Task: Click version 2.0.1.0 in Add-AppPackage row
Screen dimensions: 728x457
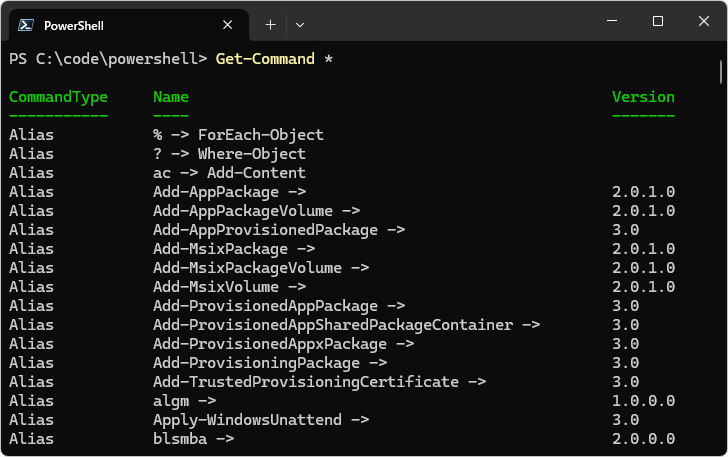Action: pos(644,192)
